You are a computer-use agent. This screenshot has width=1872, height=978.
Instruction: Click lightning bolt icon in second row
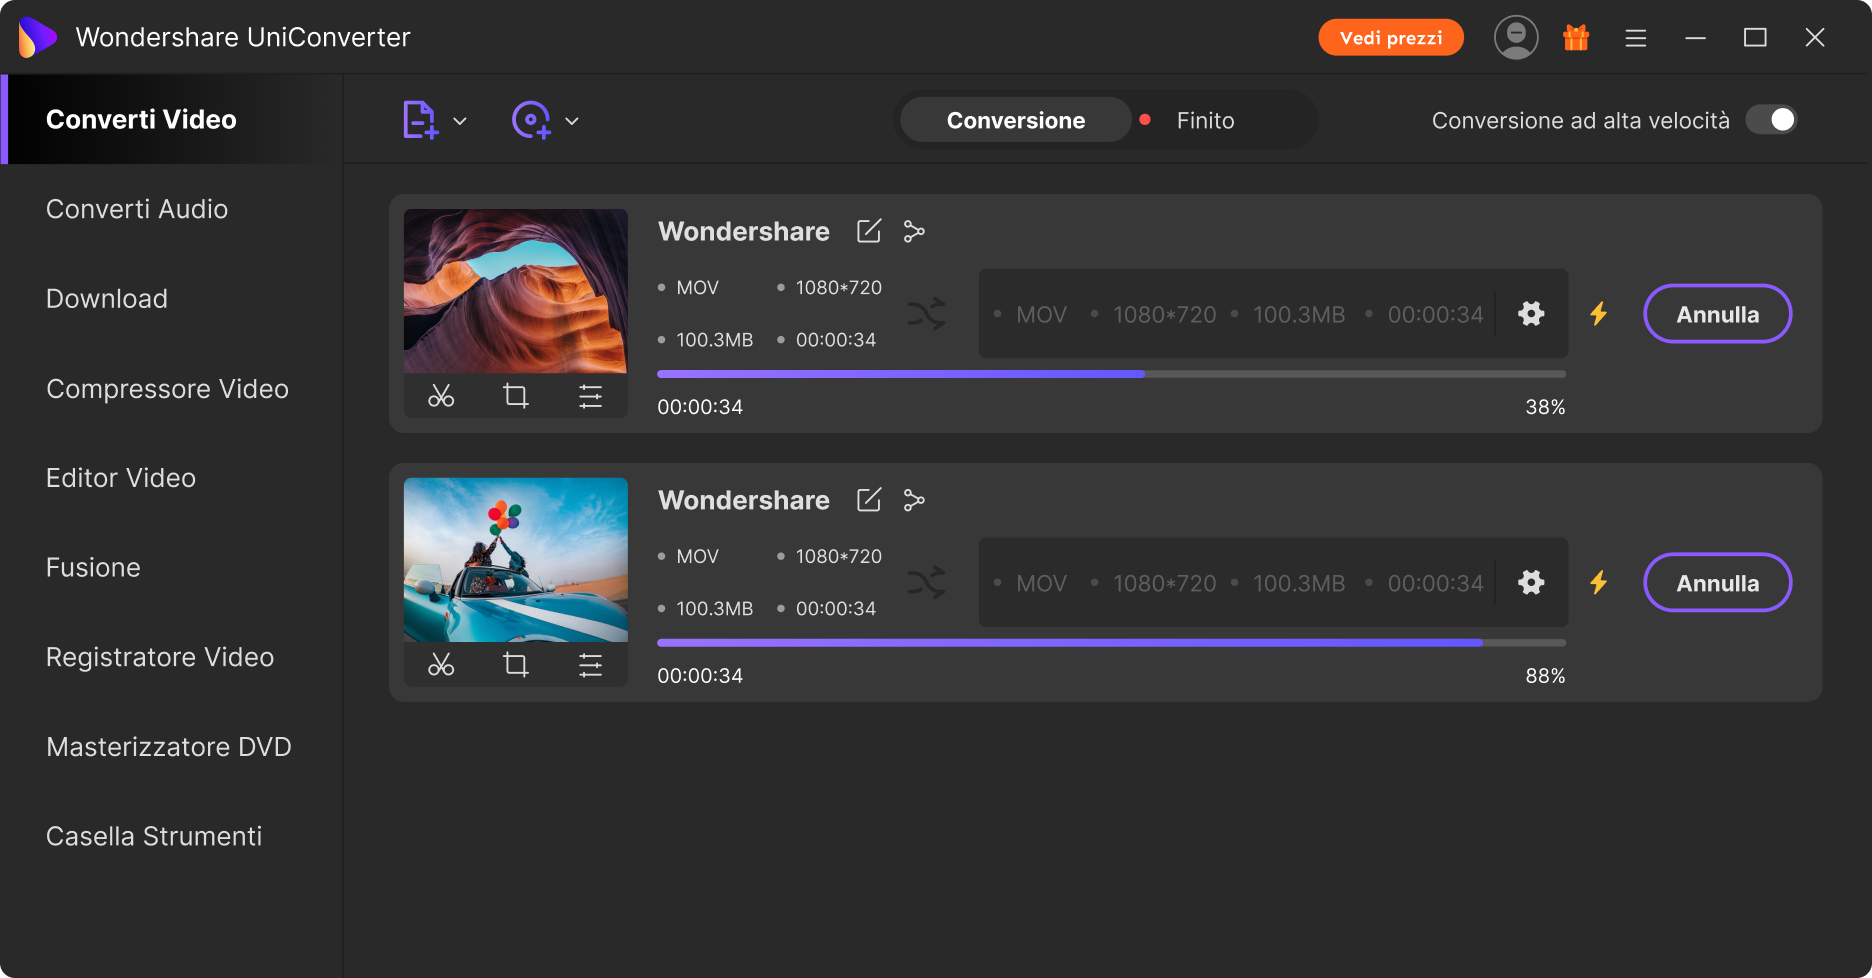coord(1599,583)
